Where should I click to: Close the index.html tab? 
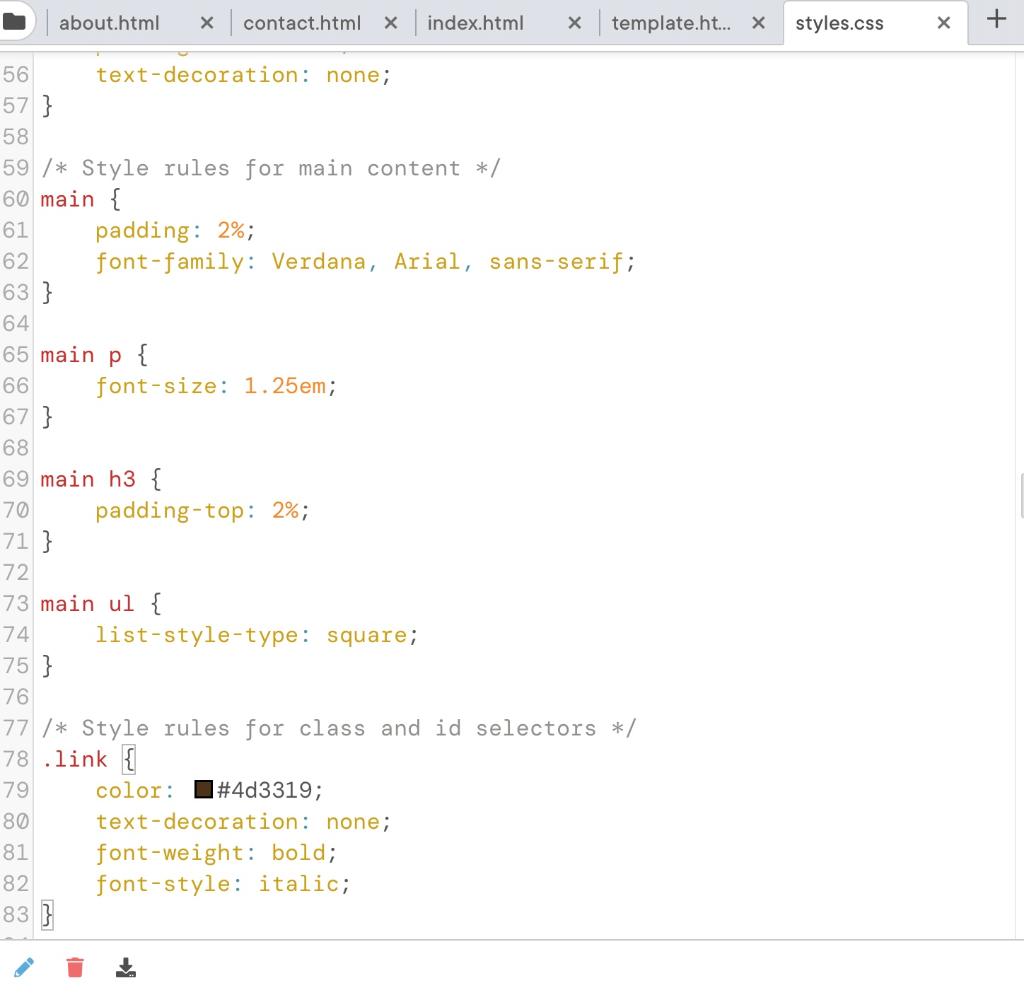pyautogui.click(x=574, y=21)
